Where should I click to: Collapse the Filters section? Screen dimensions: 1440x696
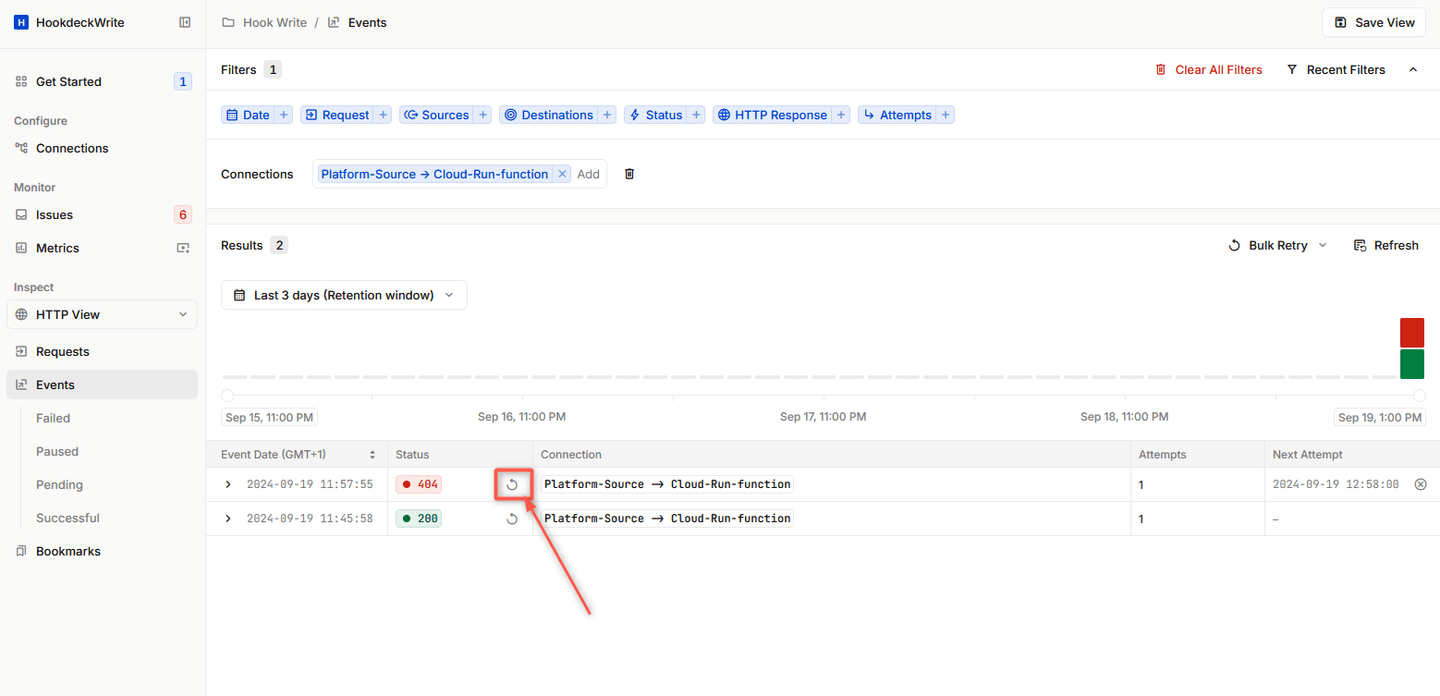coord(1413,69)
